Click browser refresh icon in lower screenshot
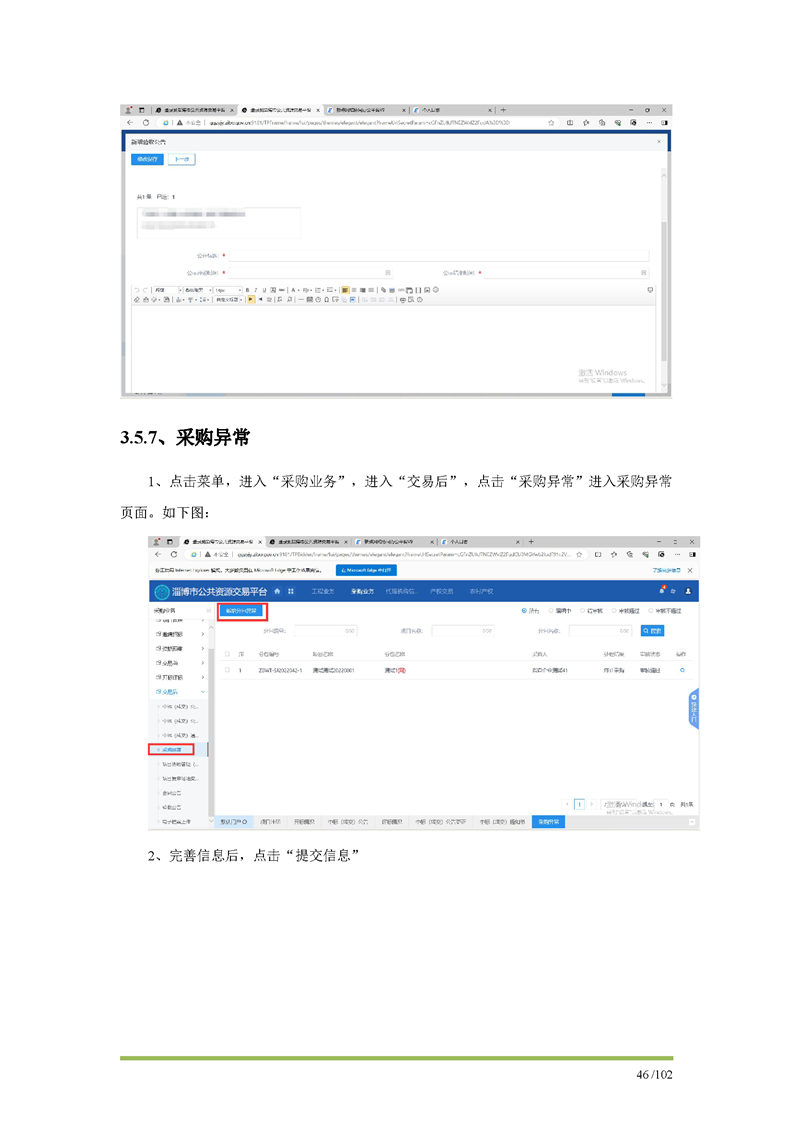This screenshot has width=793, height=1122. coord(174,553)
